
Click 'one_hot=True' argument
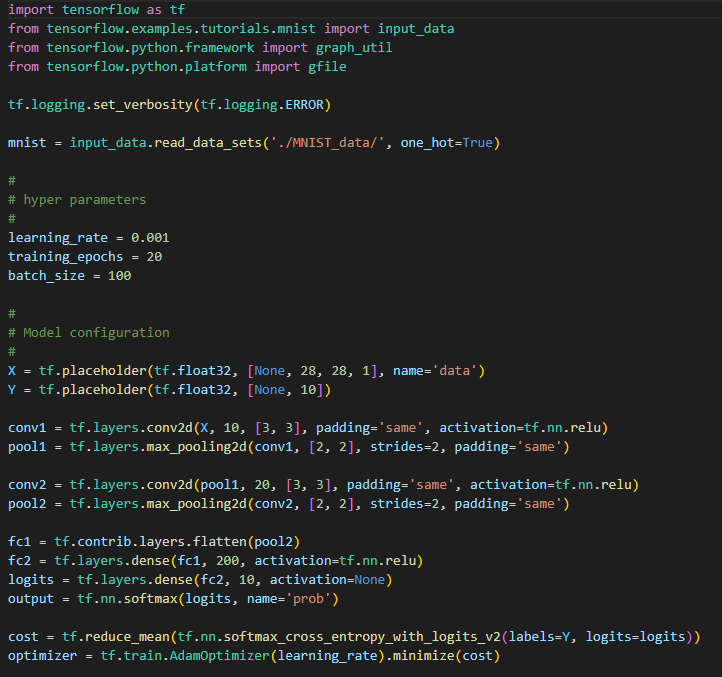pyautogui.click(x=447, y=143)
